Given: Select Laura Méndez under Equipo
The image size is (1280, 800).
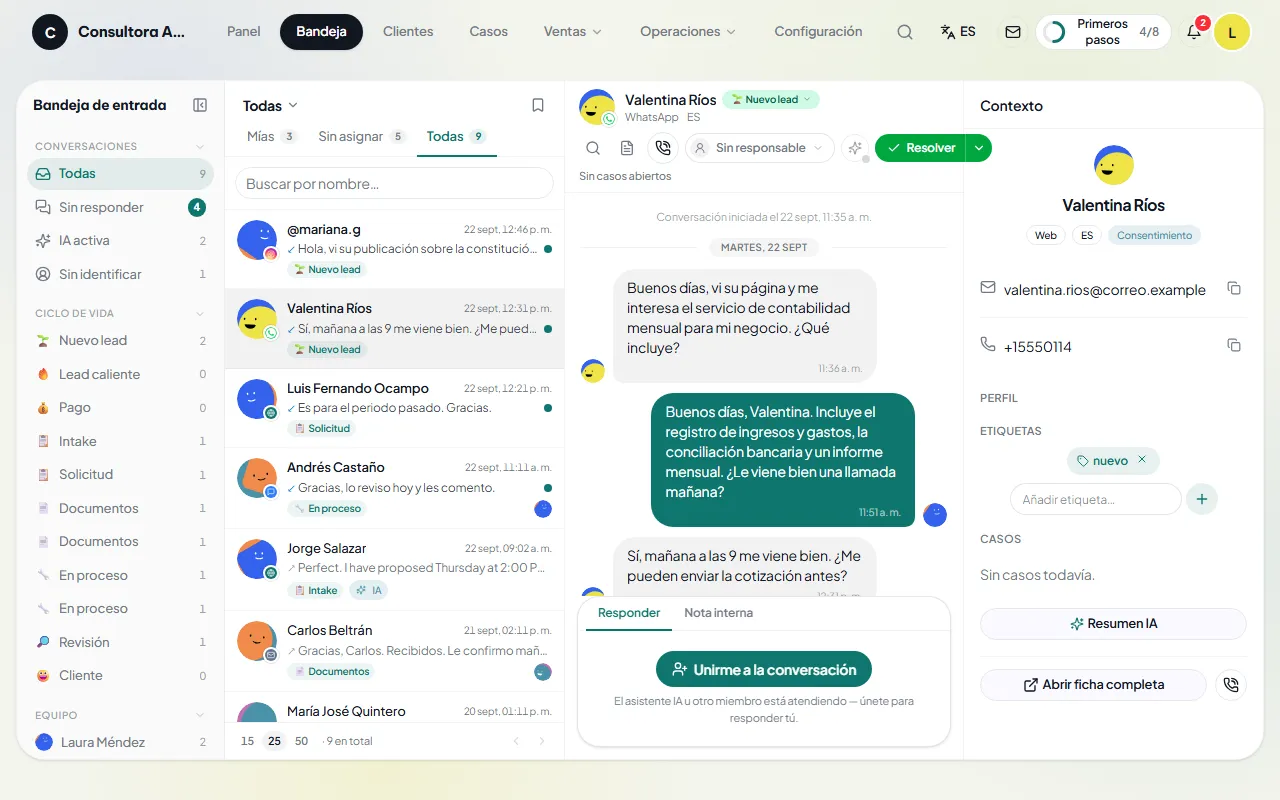Looking at the screenshot, I should click(x=120, y=742).
